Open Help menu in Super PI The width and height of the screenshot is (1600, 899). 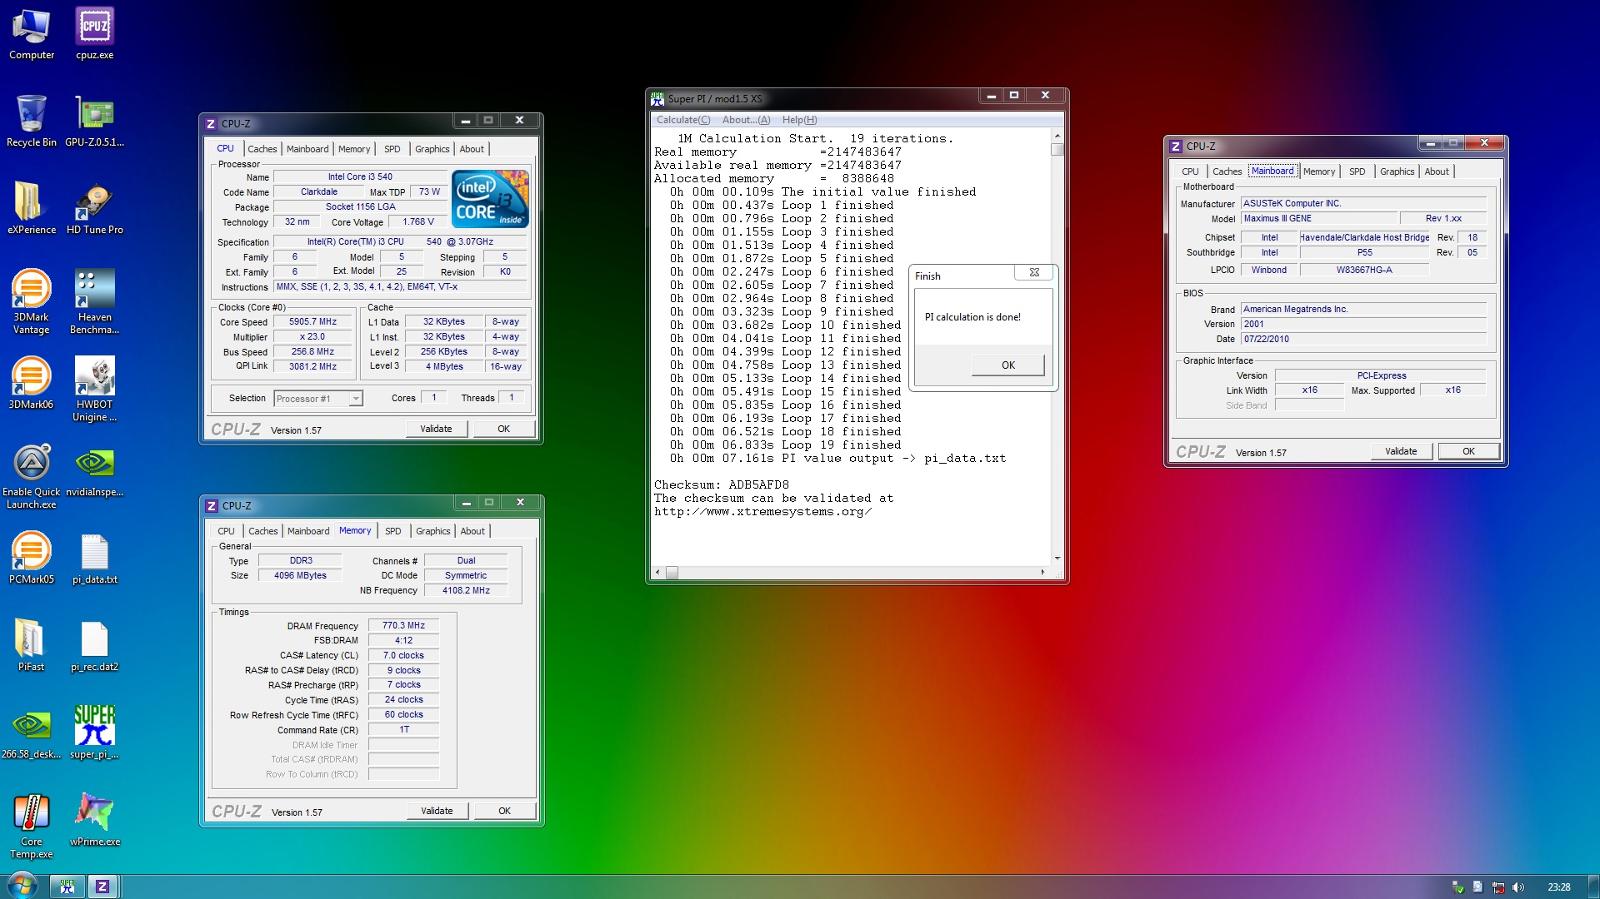(799, 120)
